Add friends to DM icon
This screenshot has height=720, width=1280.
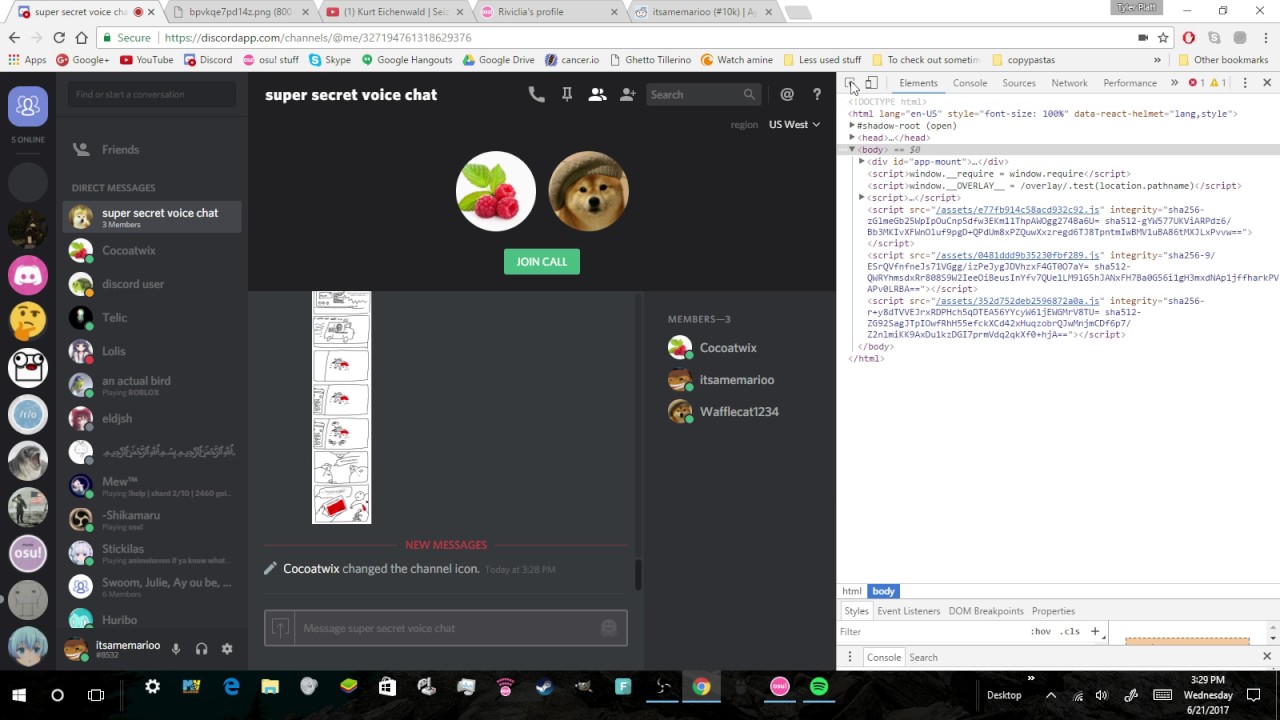[628, 94]
